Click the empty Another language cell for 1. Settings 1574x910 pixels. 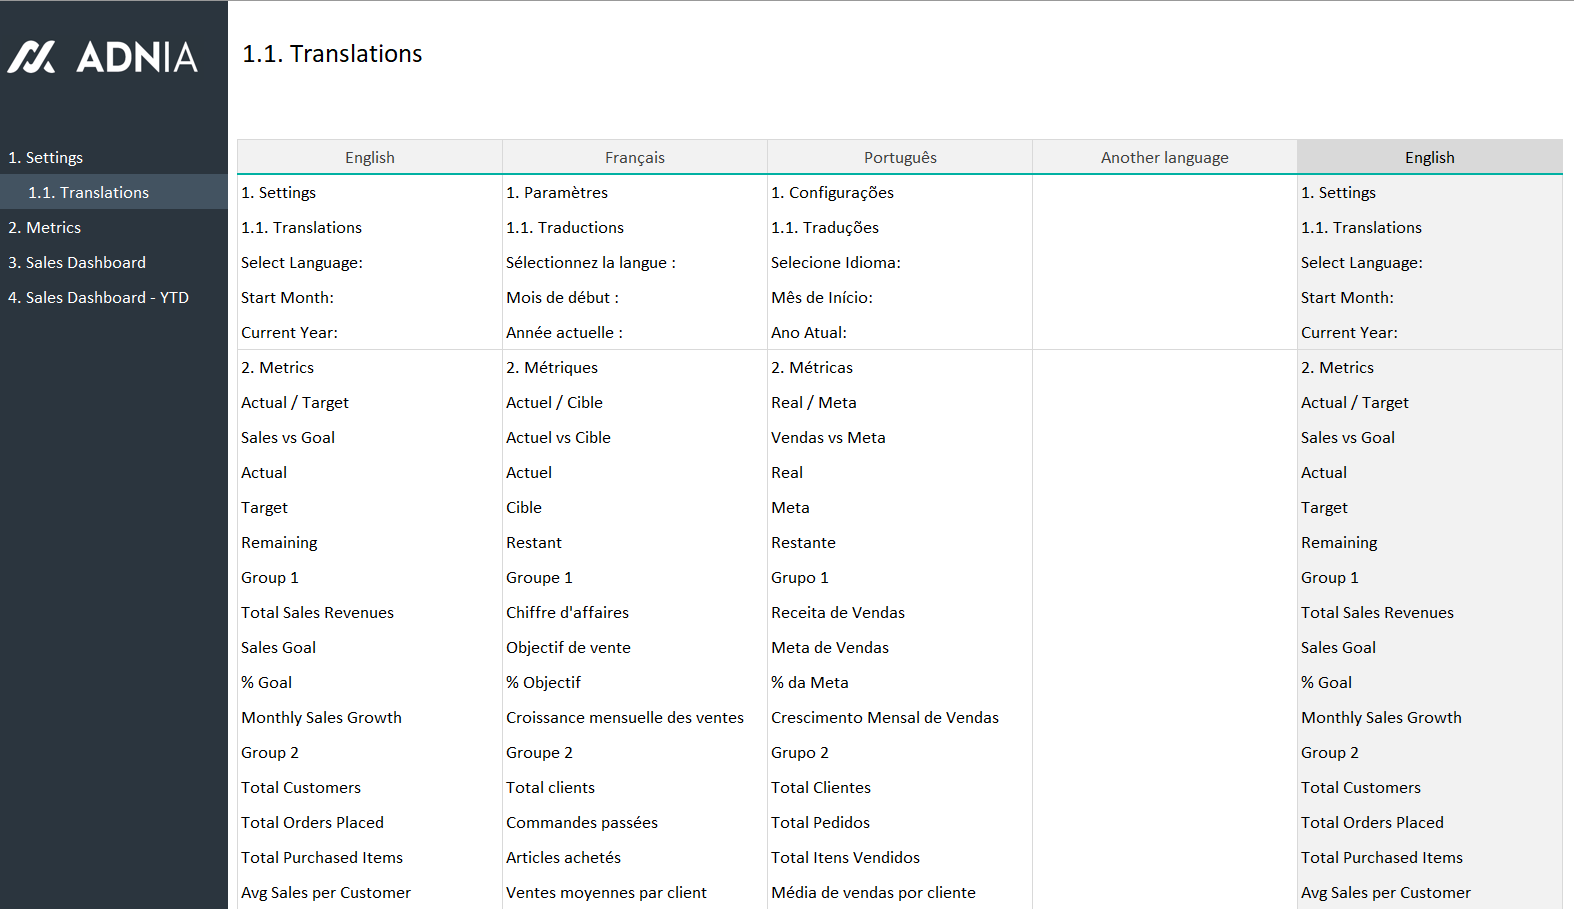[1164, 193]
